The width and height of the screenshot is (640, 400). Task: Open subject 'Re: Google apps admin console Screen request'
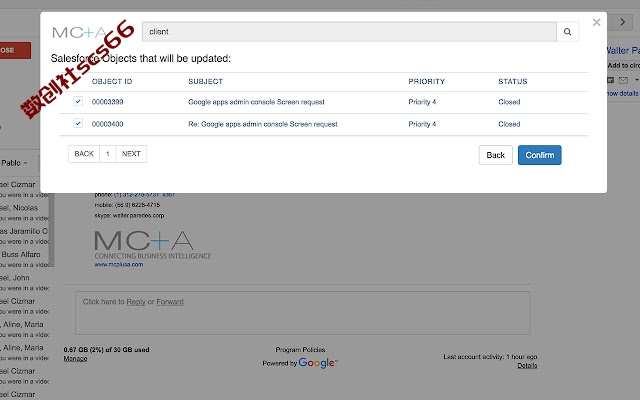click(x=263, y=124)
